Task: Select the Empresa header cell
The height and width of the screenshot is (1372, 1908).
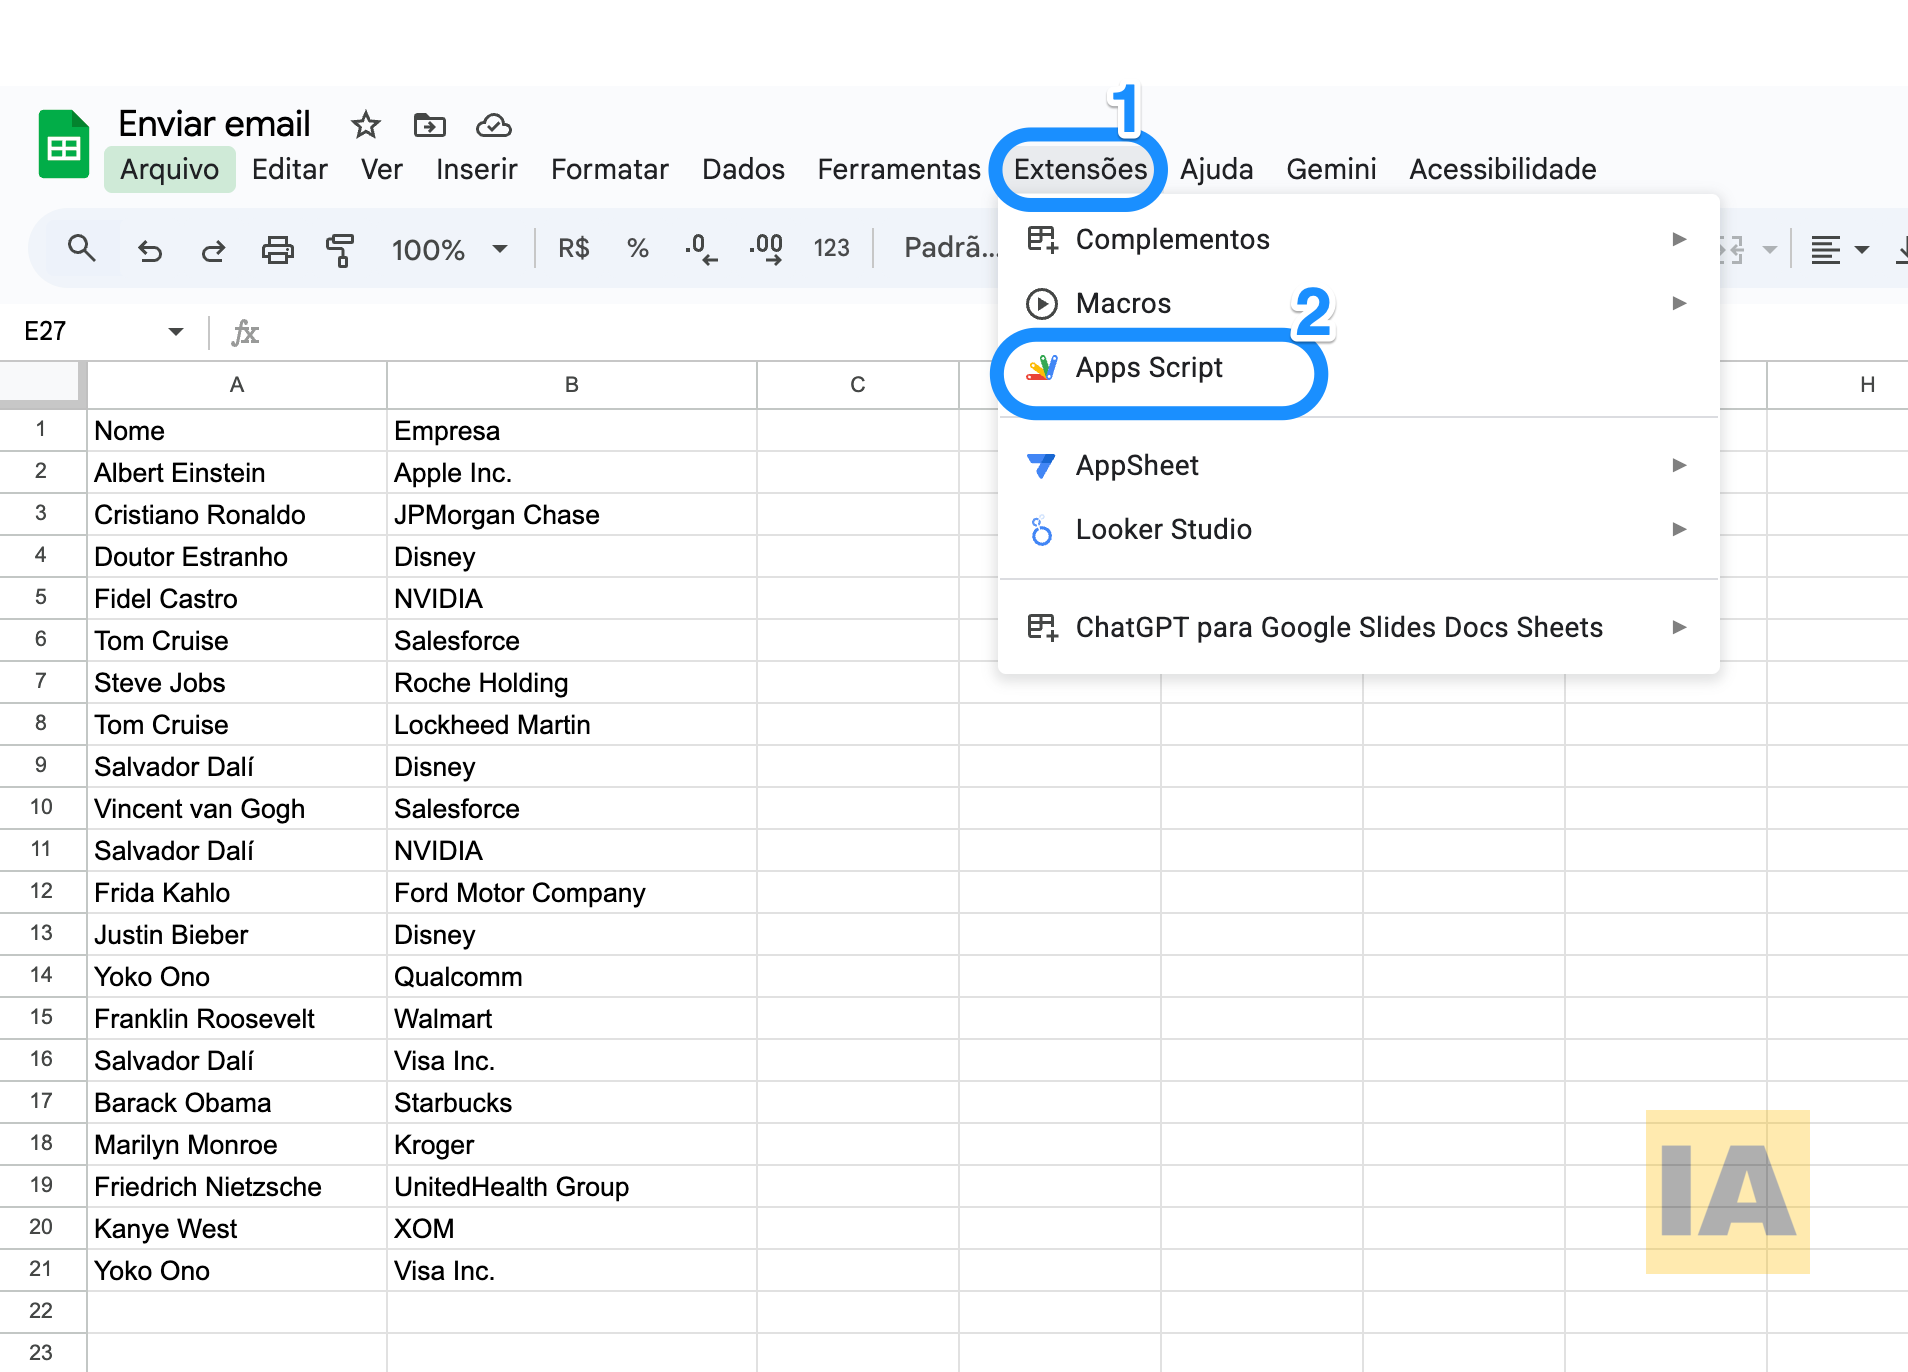Action: coord(571,430)
